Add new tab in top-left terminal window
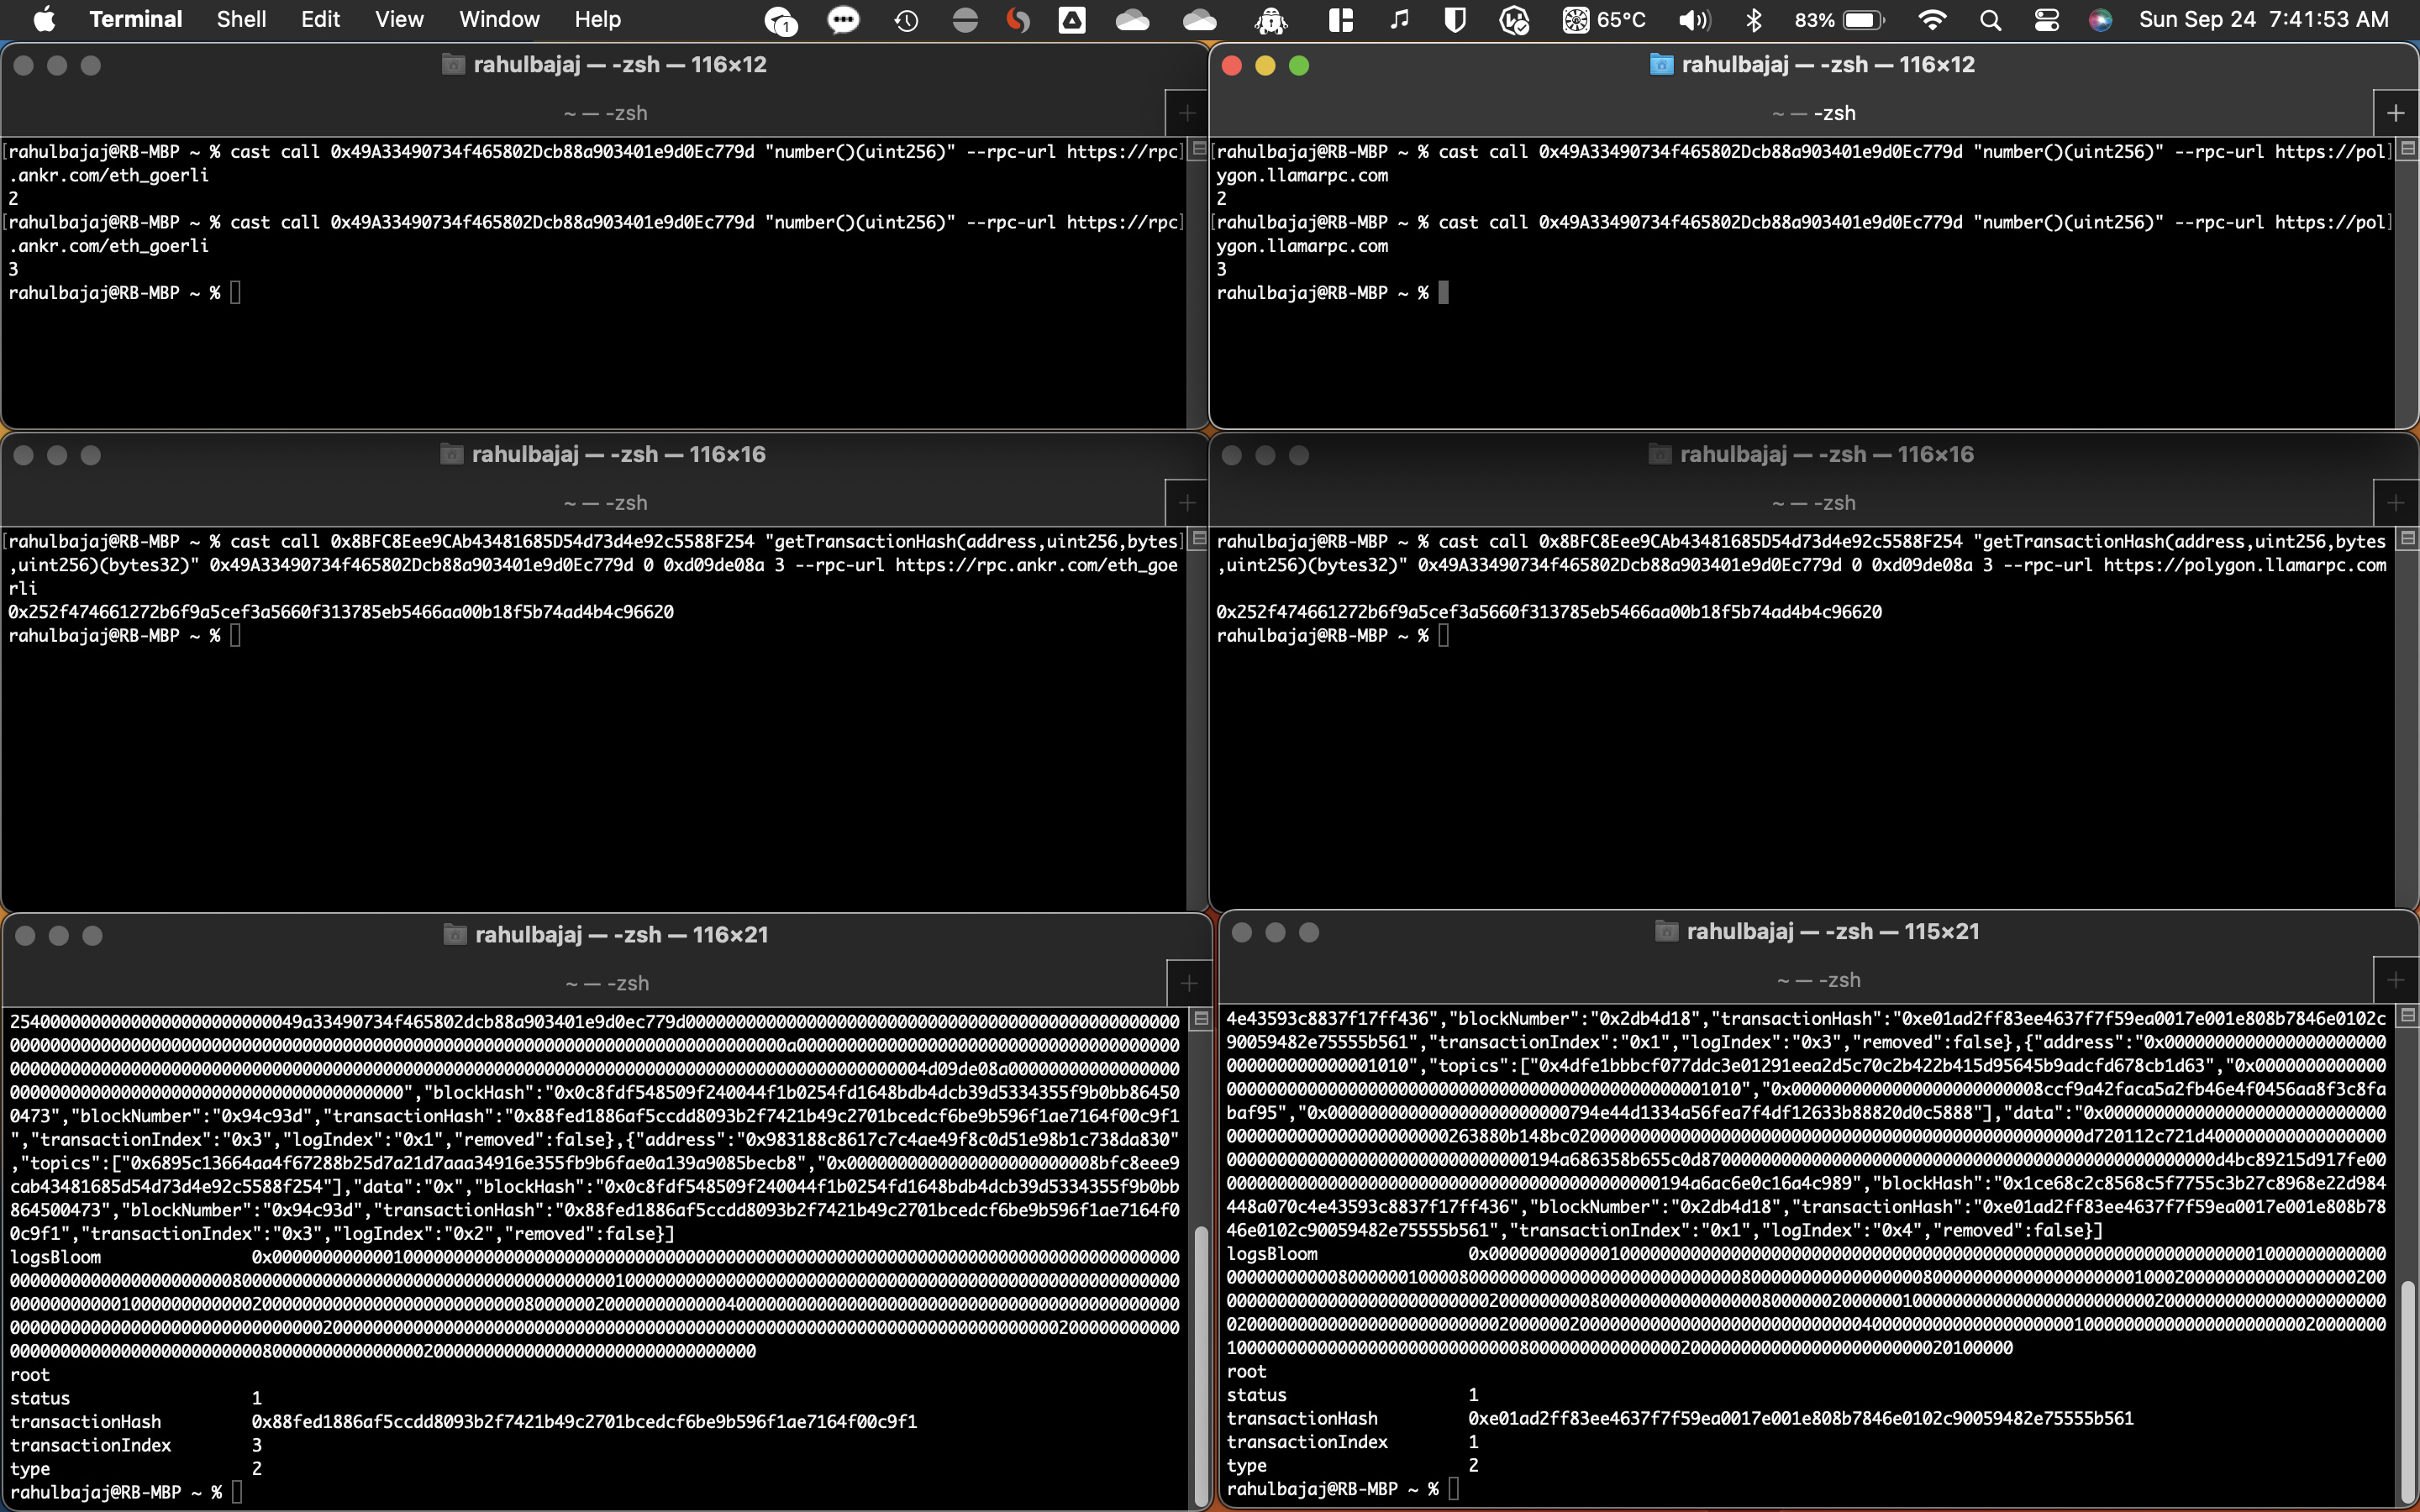Screen dimensions: 2420x1512 coord(1187,113)
